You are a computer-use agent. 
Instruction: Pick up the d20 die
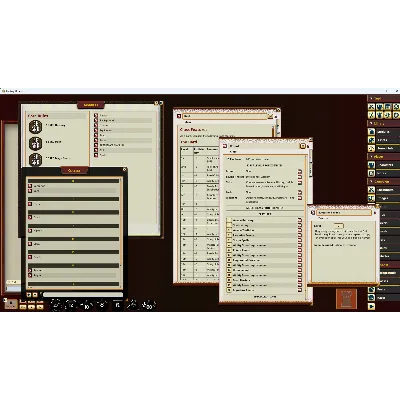(x=56, y=304)
